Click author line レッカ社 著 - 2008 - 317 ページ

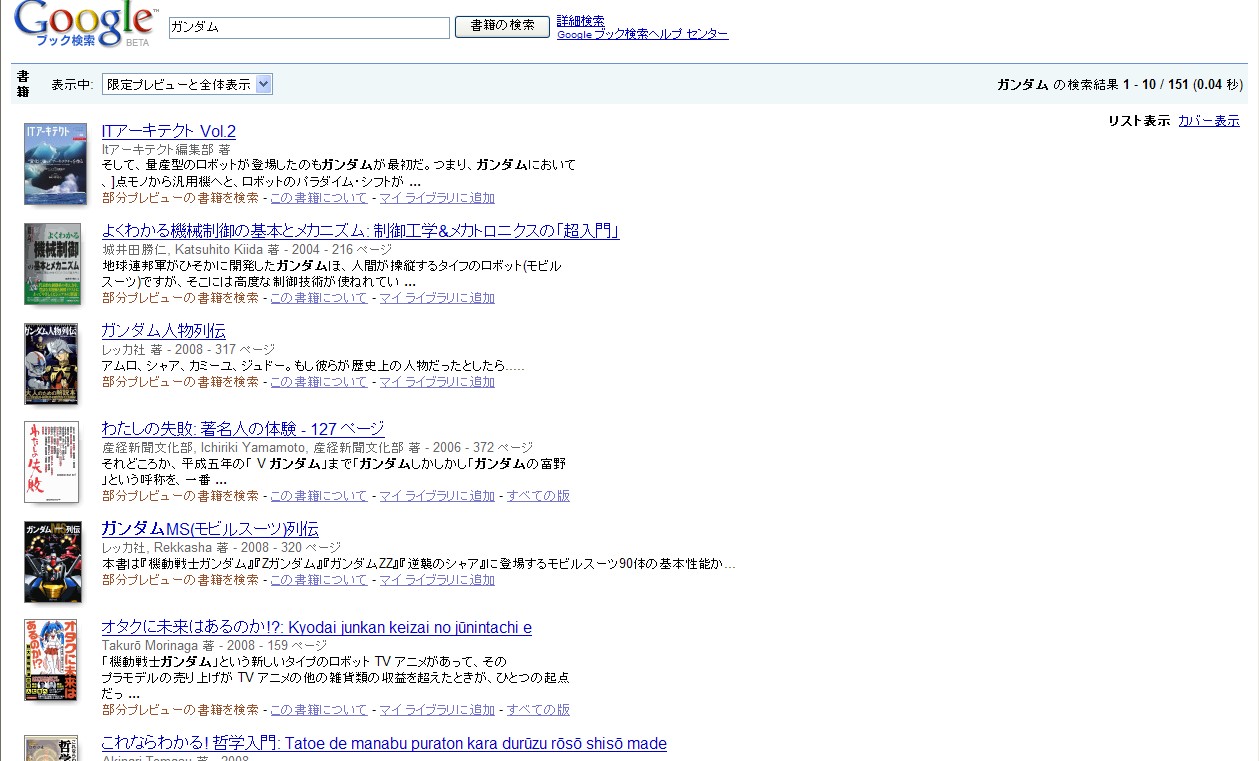(188, 350)
